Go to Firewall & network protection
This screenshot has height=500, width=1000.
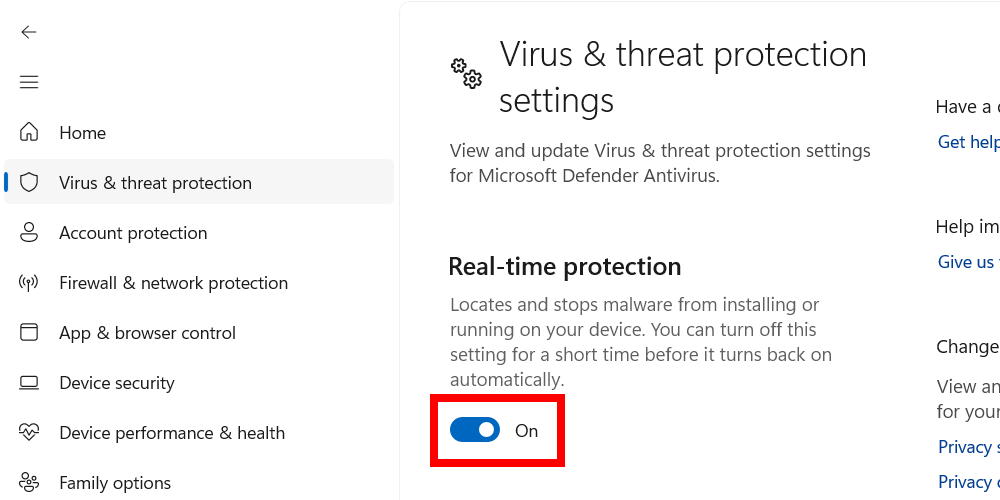click(x=173, y=283)
